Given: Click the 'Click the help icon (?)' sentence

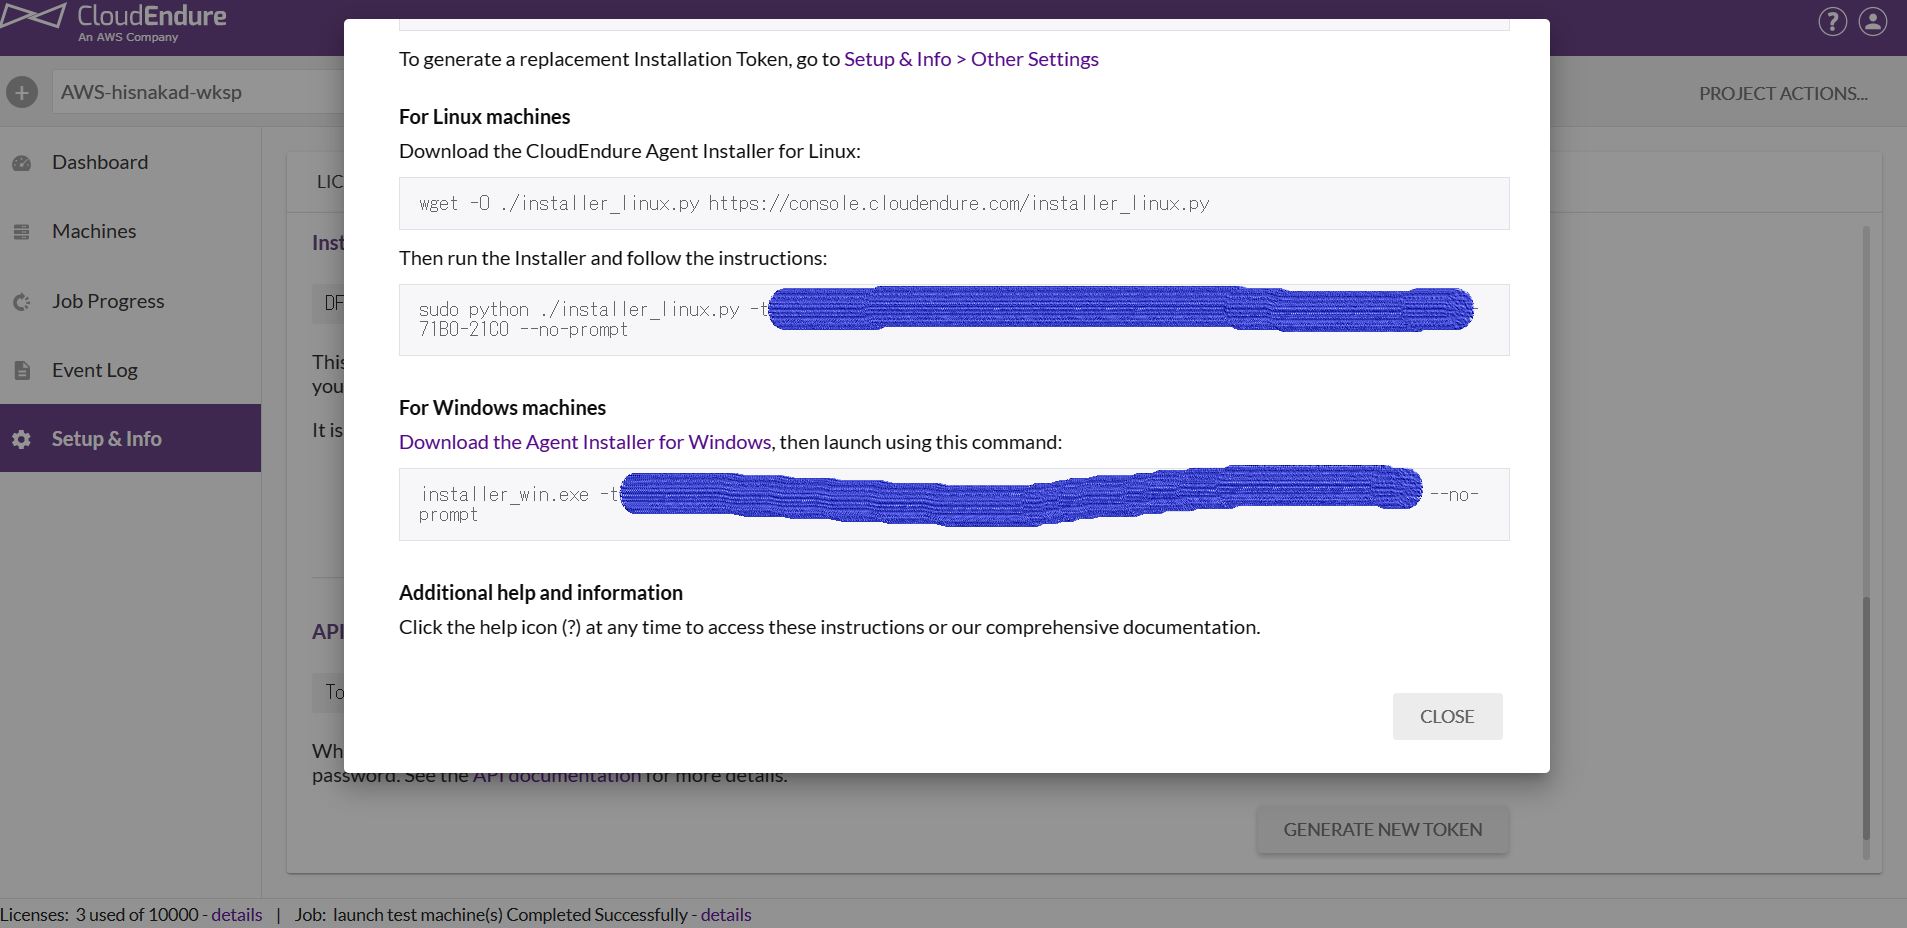Looking at the screenshot, I should (829, 627).
